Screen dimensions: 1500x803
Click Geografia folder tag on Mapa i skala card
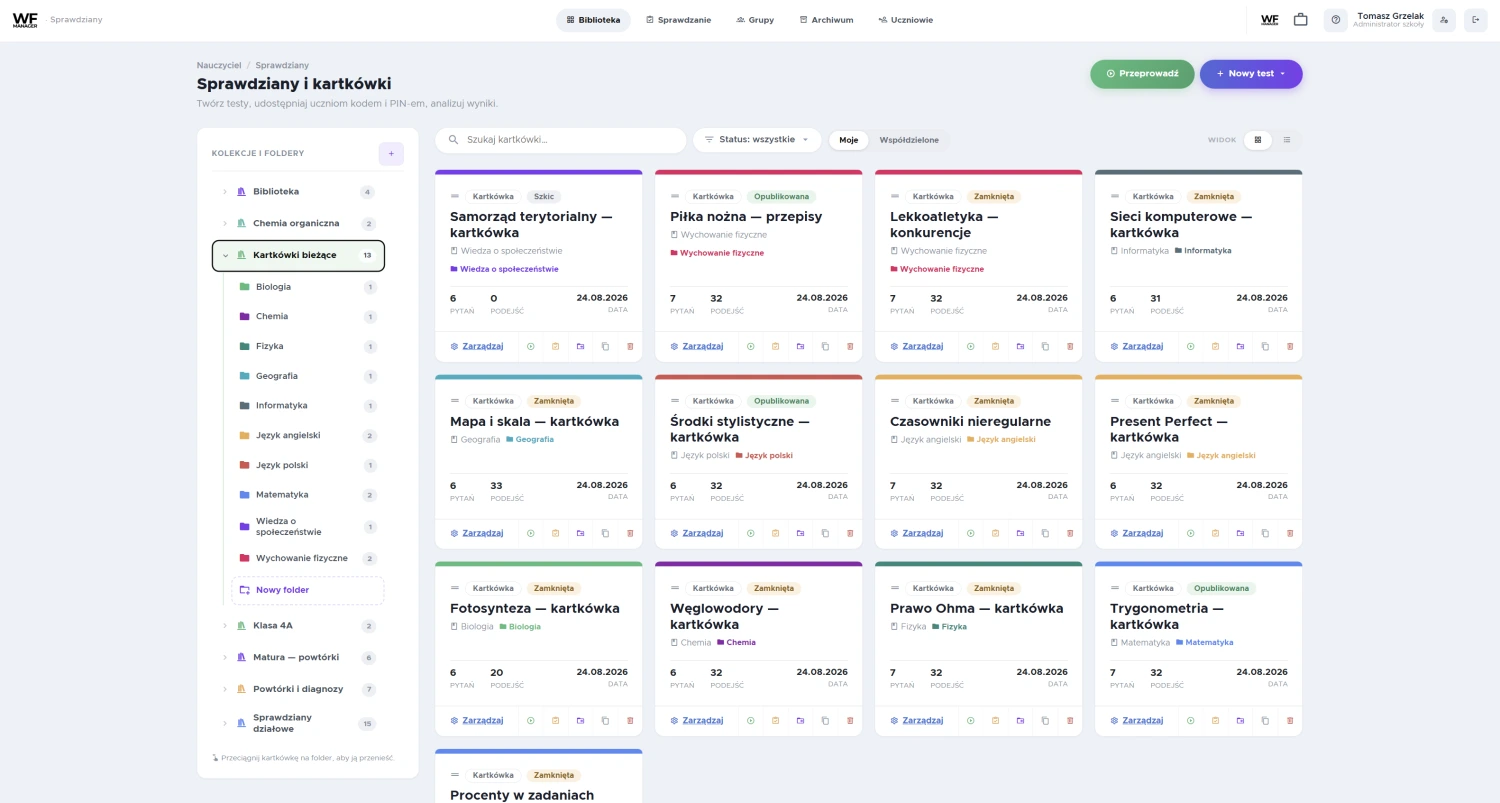(530, 439)
